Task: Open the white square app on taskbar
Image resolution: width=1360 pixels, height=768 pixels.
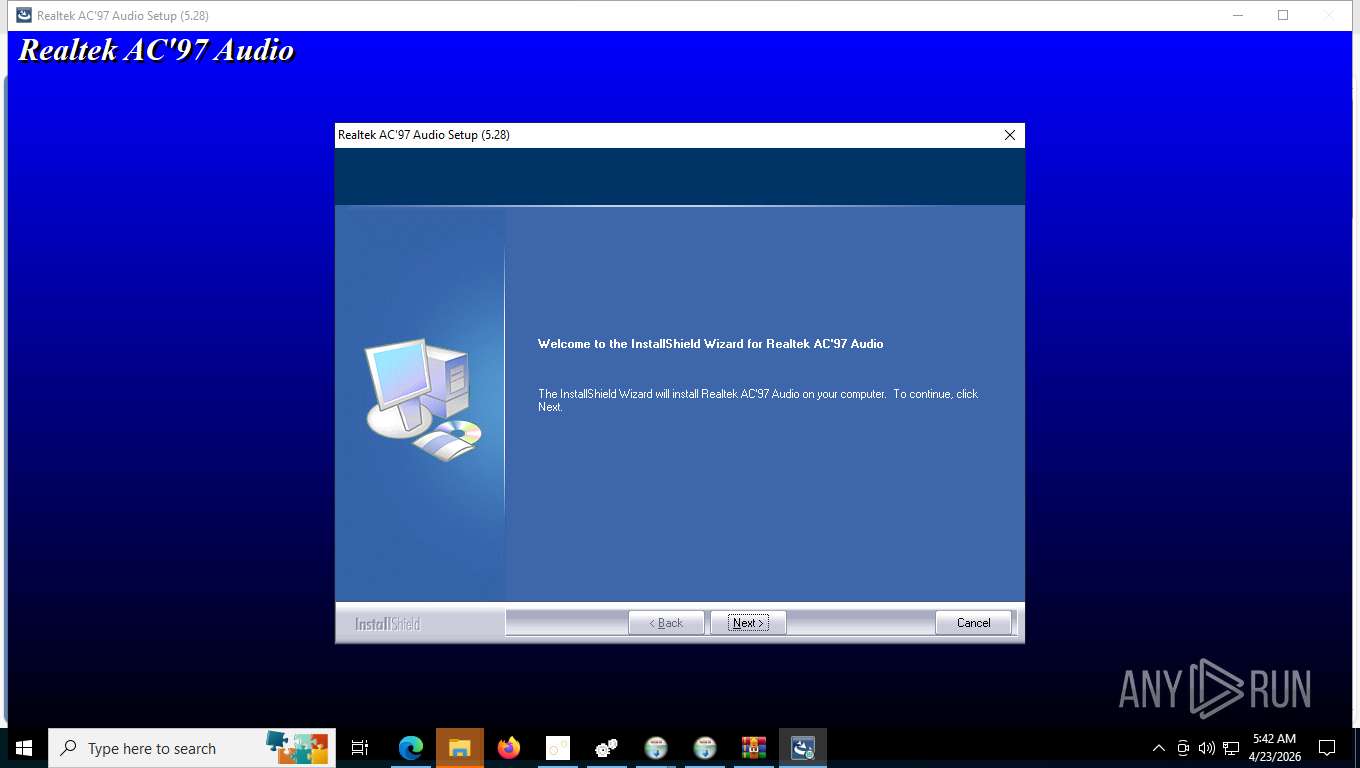Action: [x=558, y=748]
